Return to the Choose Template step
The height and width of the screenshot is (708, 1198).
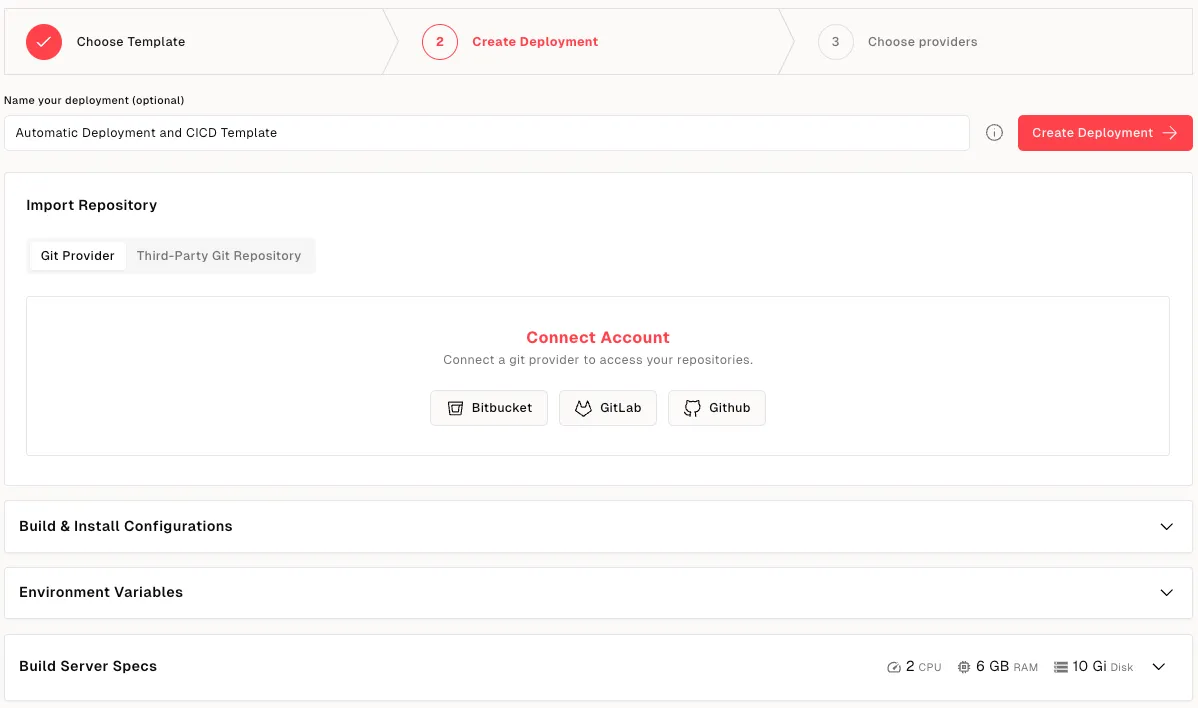coord(131,42)
